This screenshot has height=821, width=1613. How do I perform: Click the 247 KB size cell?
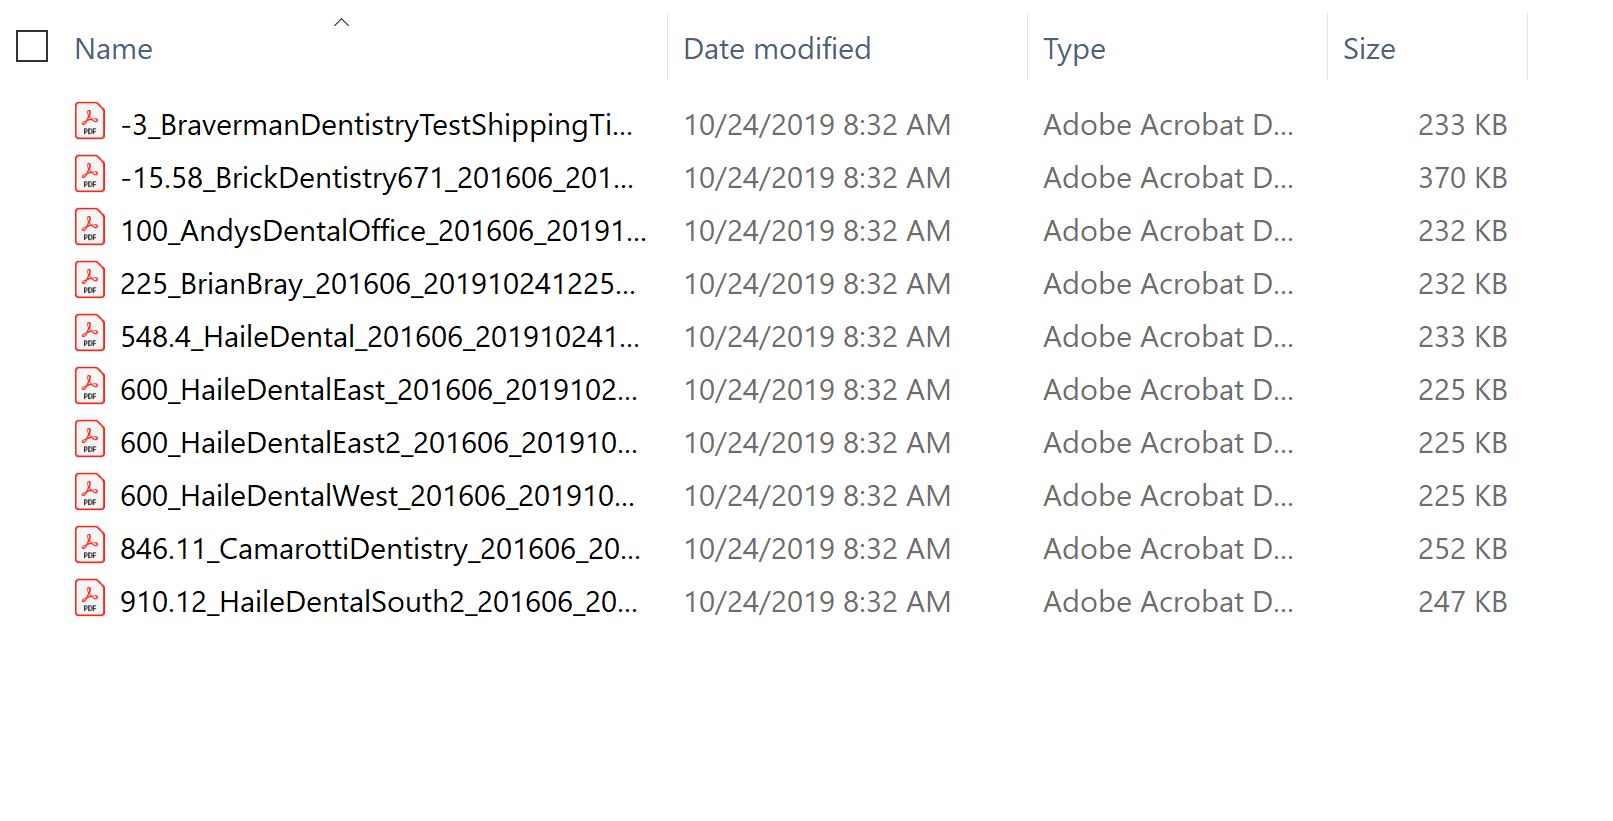[x=1462, y=602]
